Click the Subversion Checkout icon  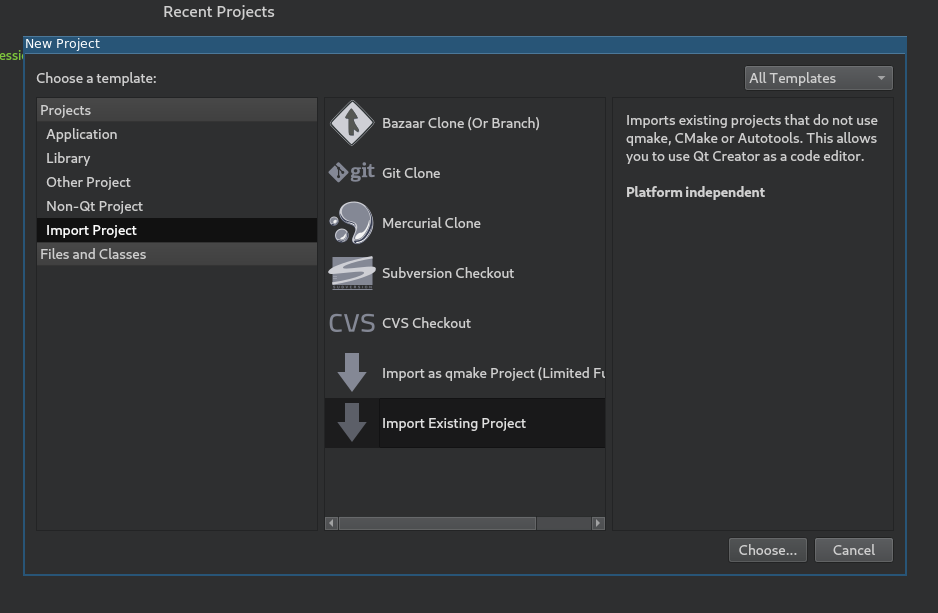(x=351, y=272)
